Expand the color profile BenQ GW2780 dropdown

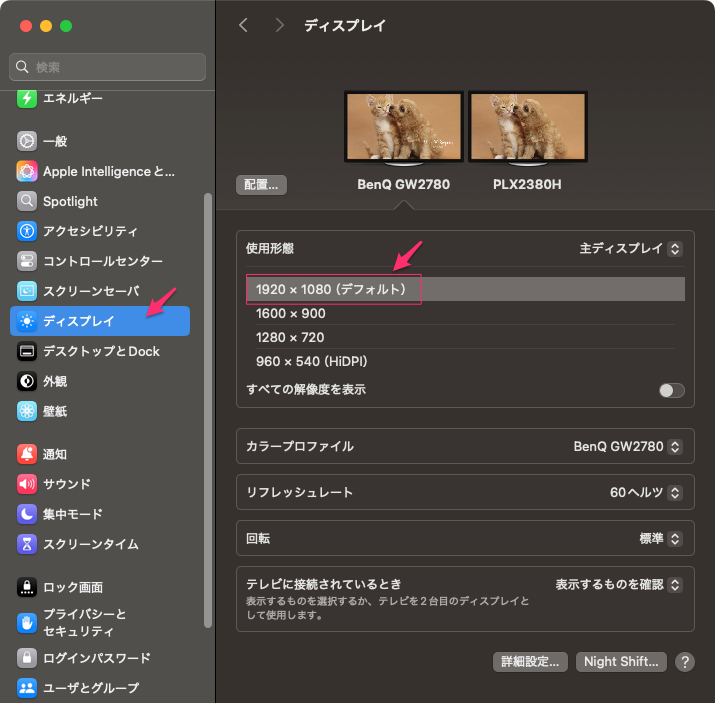pos(628,446)
